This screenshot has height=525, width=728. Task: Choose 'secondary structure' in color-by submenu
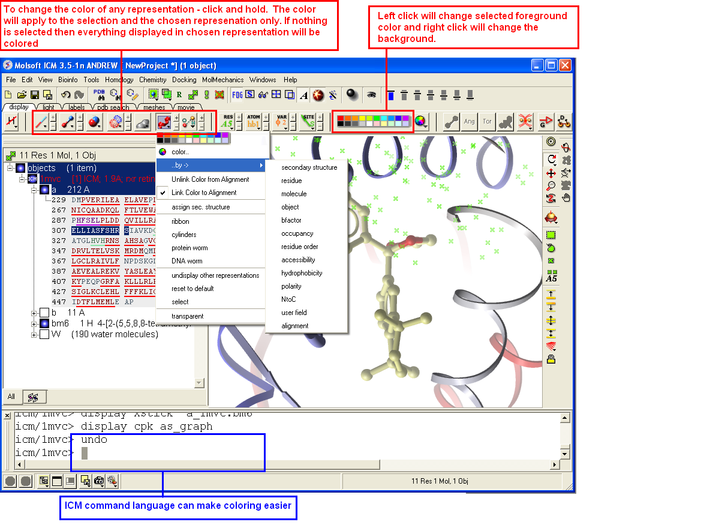click(x=309, y=168)
